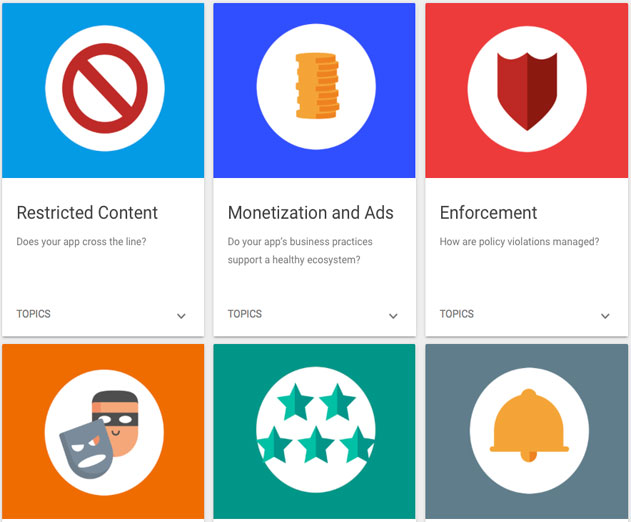Open the Enforcement heading

coord(488,213)
